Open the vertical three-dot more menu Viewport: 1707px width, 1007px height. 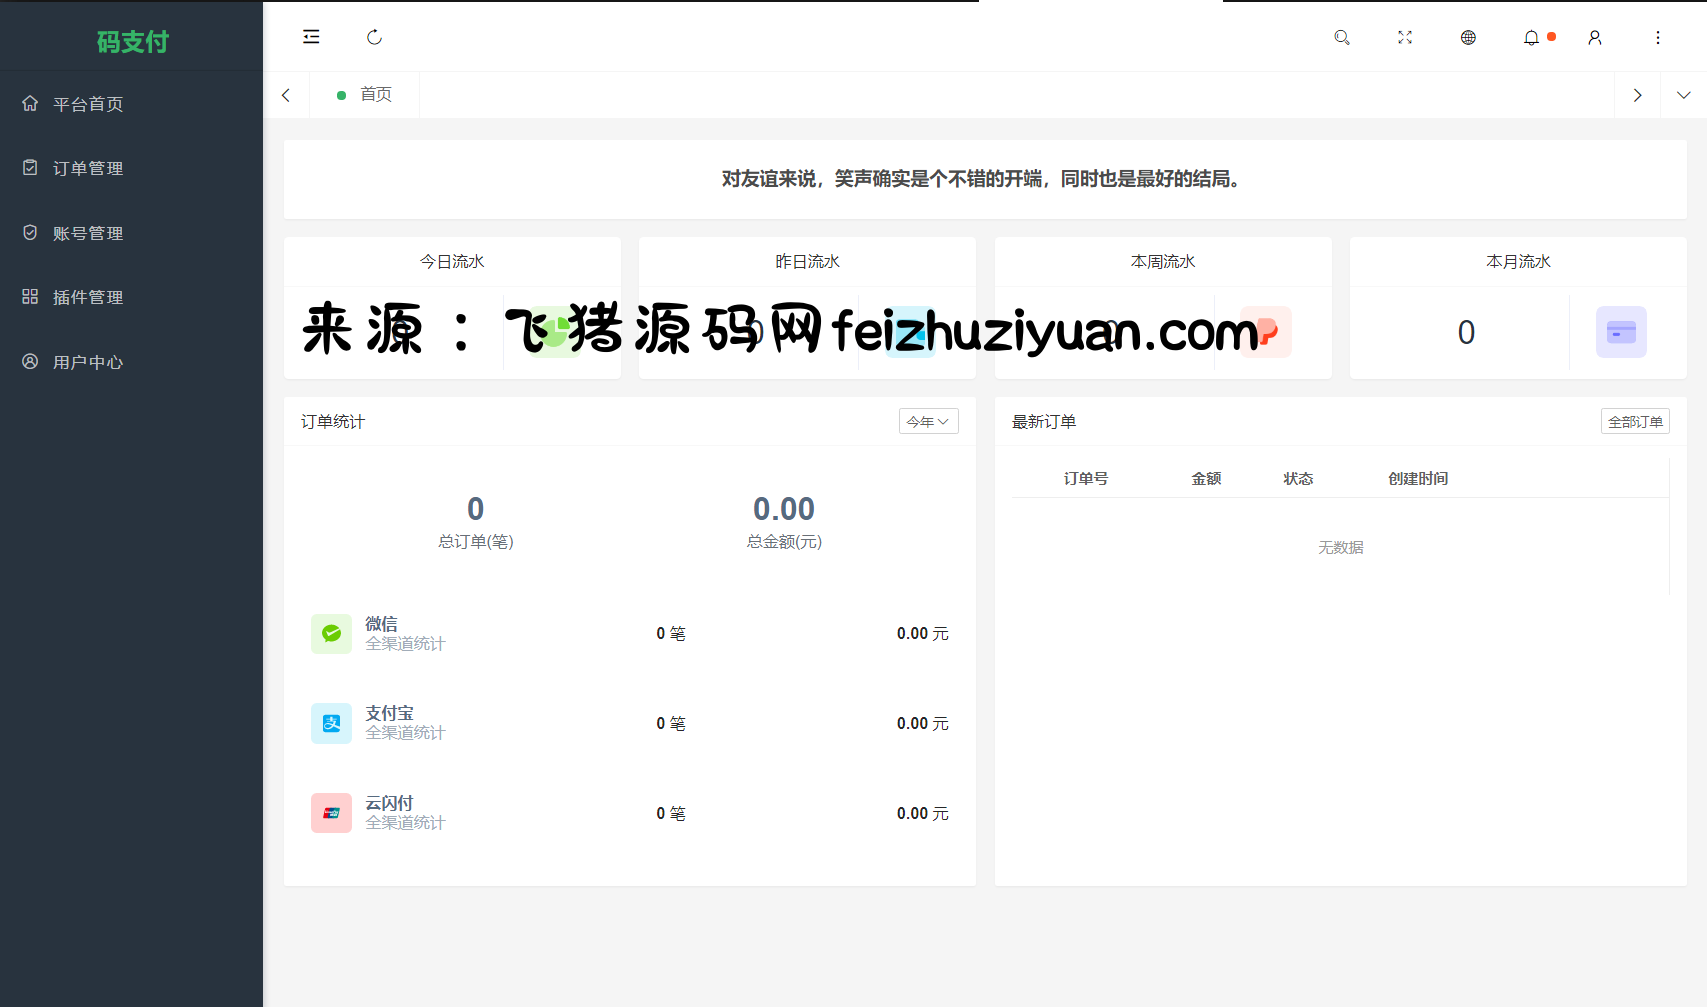click(1658, 37)
